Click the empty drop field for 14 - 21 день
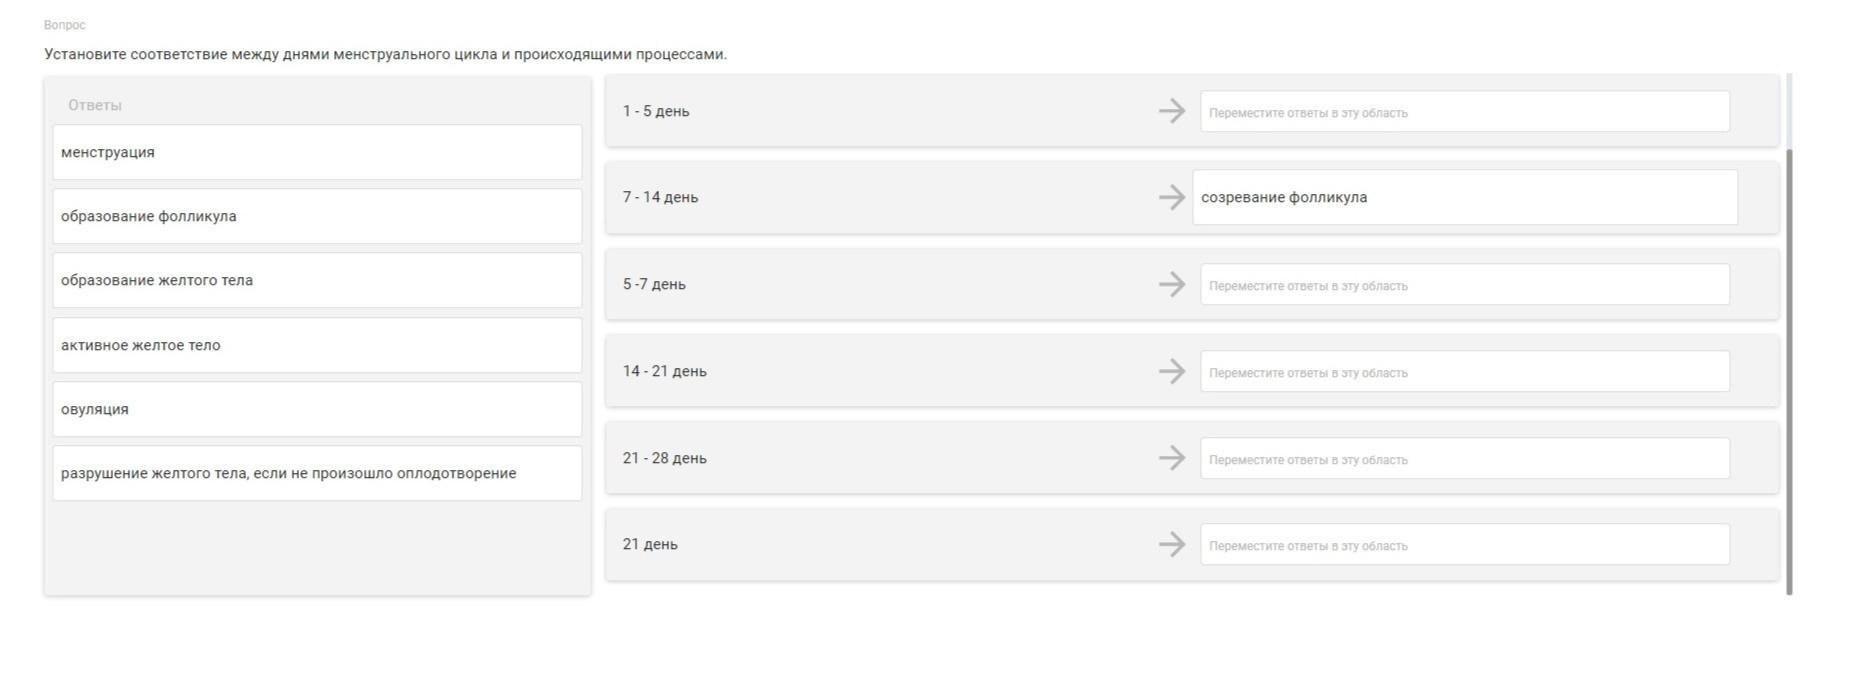This screenshot has width=1859, height=674. coord(1465,371)
